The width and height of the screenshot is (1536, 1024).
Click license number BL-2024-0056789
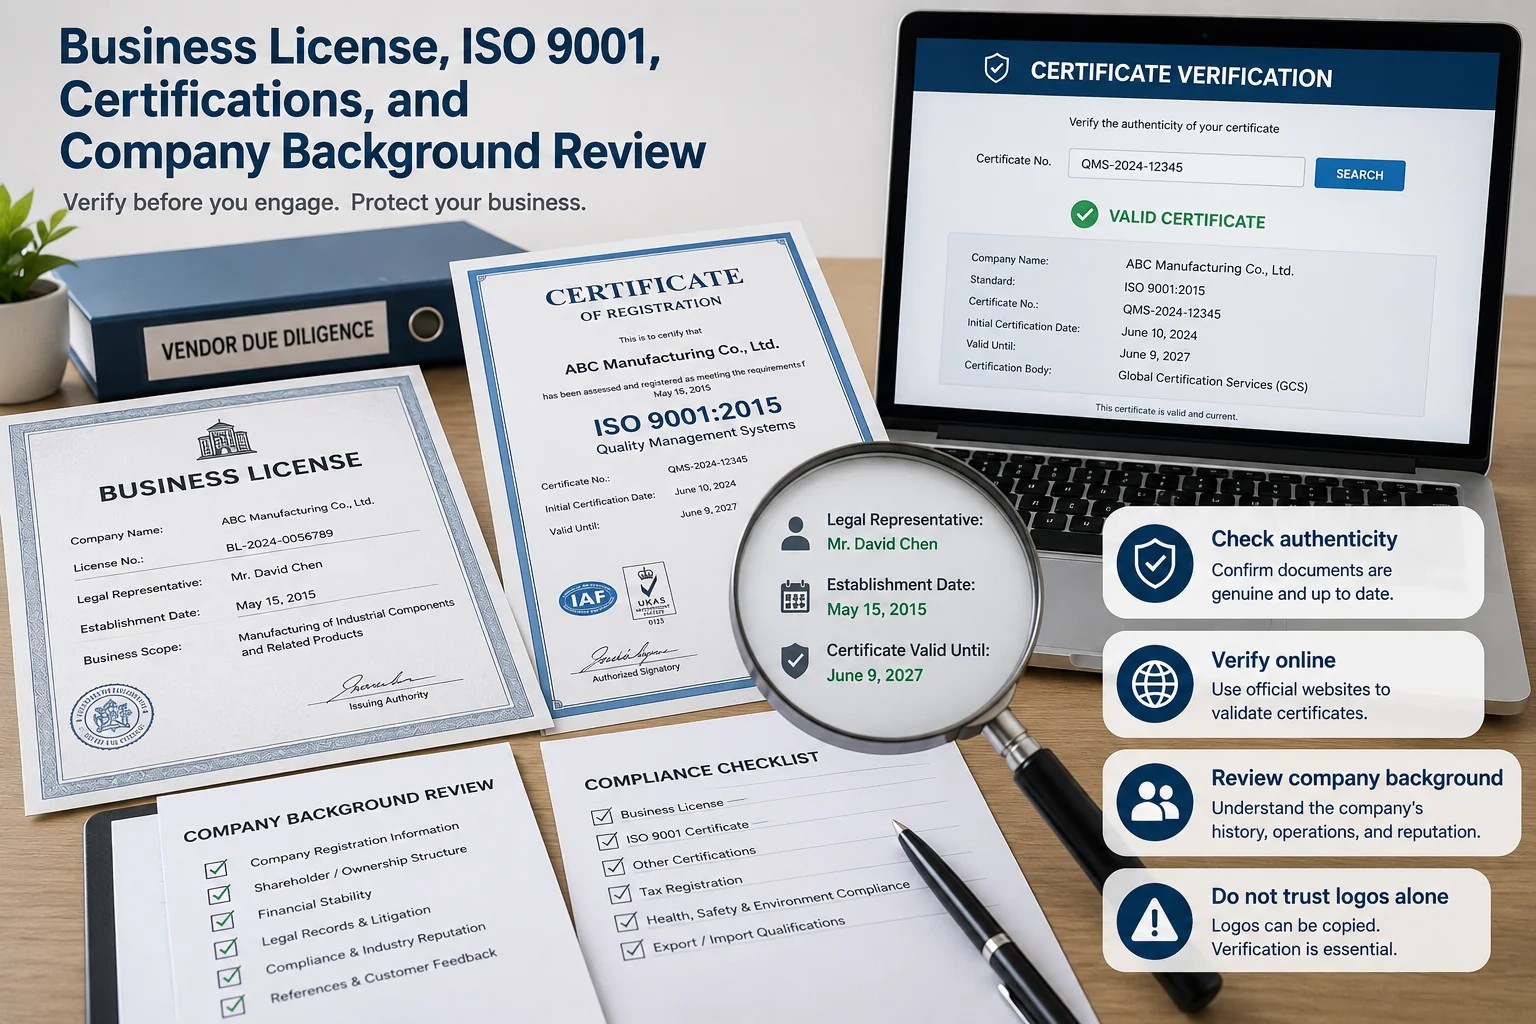(x=279, y=541)
